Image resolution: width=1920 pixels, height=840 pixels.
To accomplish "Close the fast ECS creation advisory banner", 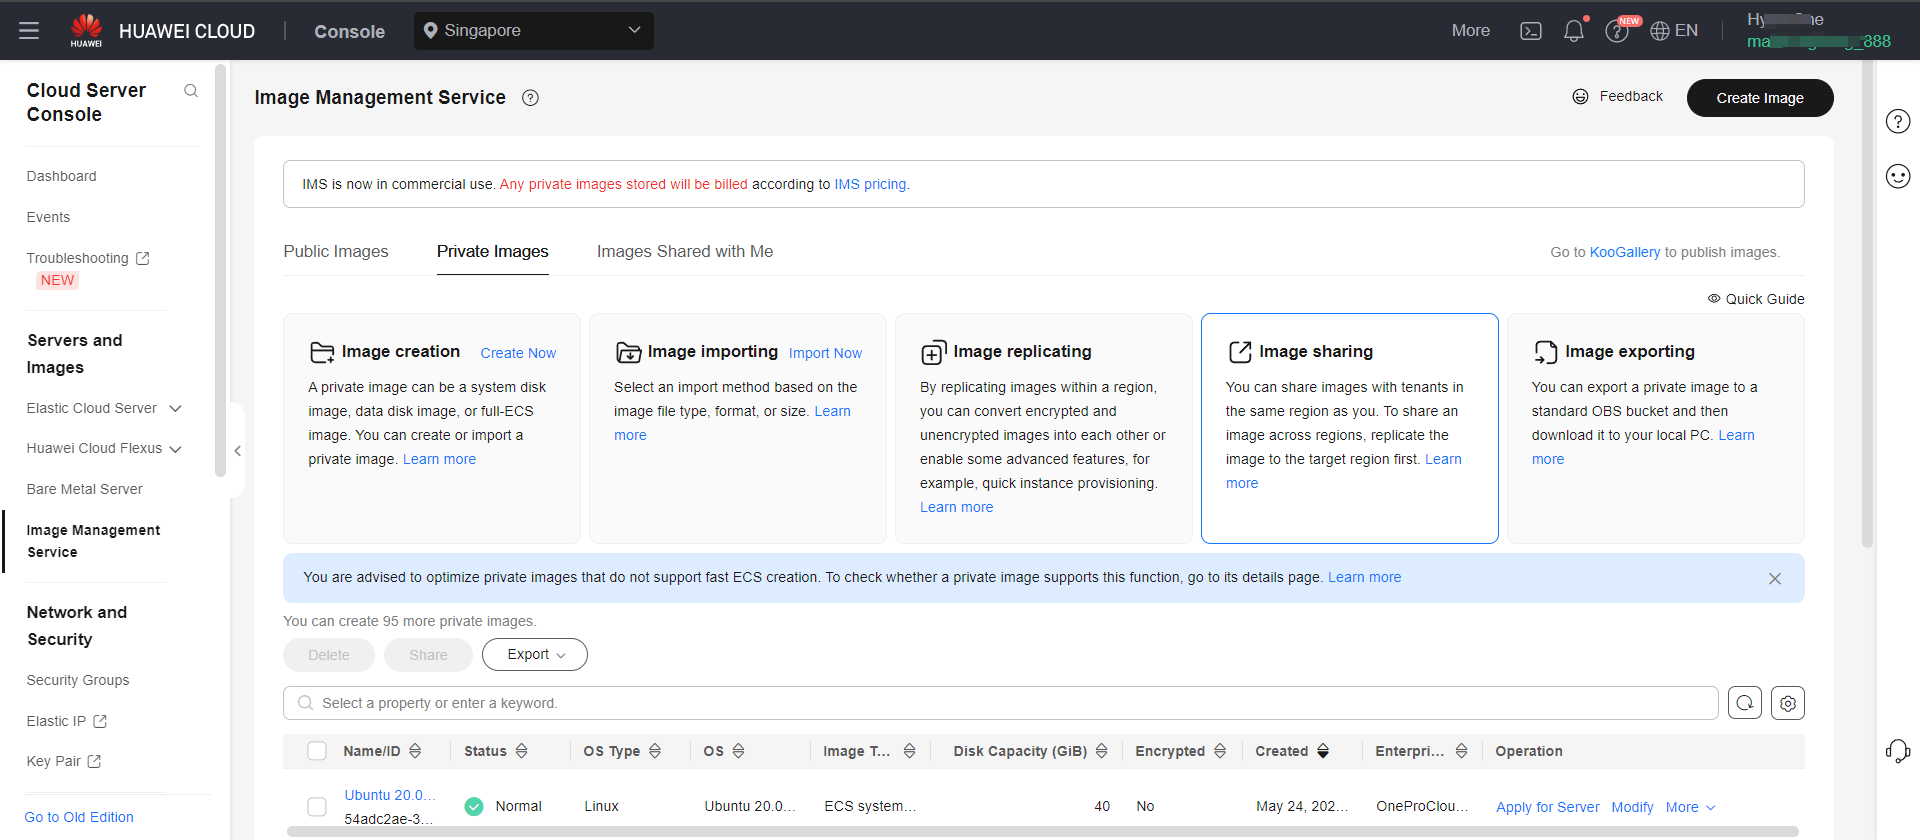I will [x=1775, y=579].
